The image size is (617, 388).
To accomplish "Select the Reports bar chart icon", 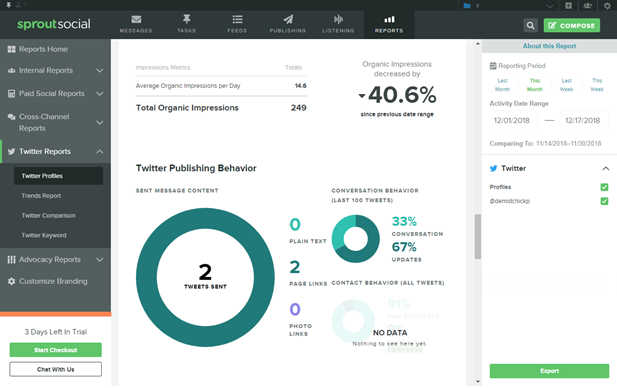I will (x=389, y=19).
